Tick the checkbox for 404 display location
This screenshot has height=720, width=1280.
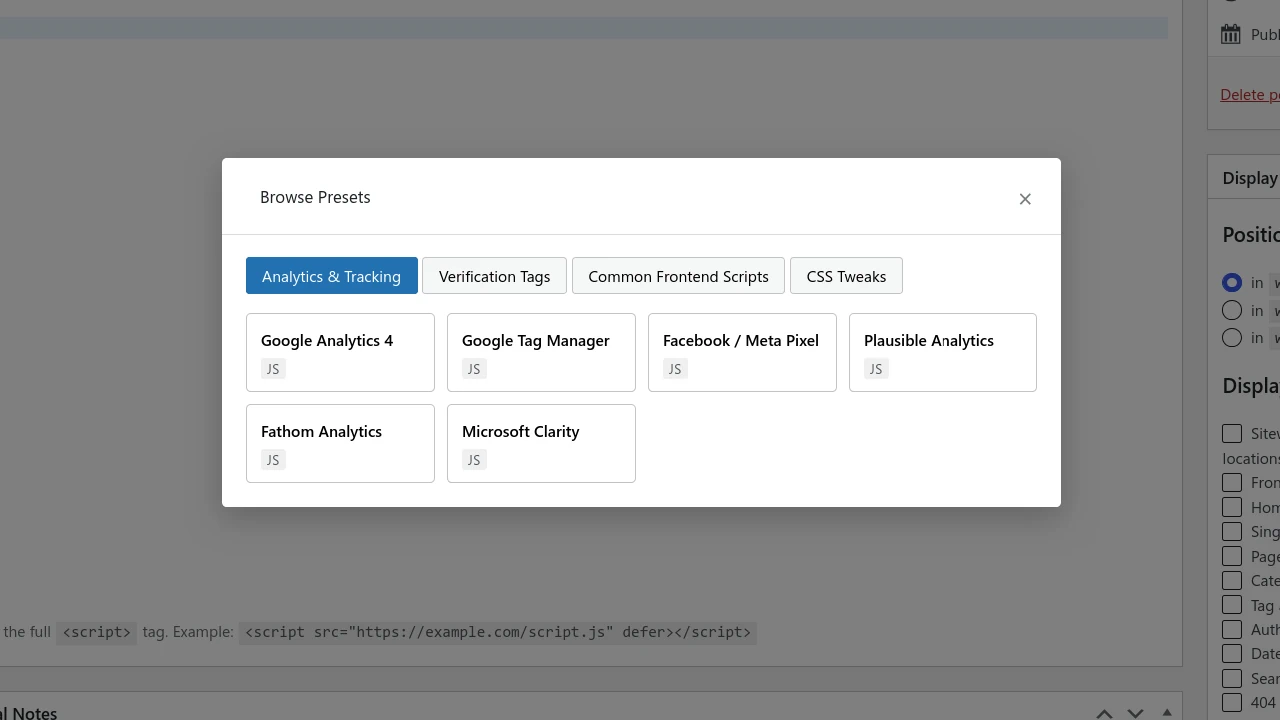1232,702
